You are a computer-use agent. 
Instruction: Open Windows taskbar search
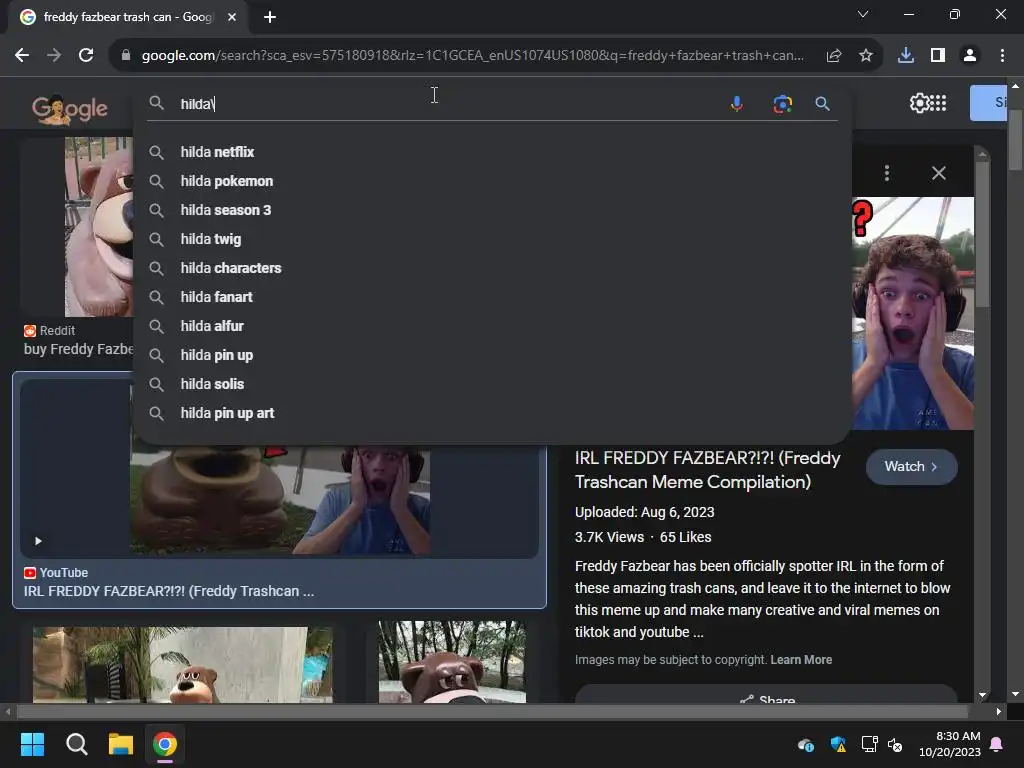click(x=76, y=744)
